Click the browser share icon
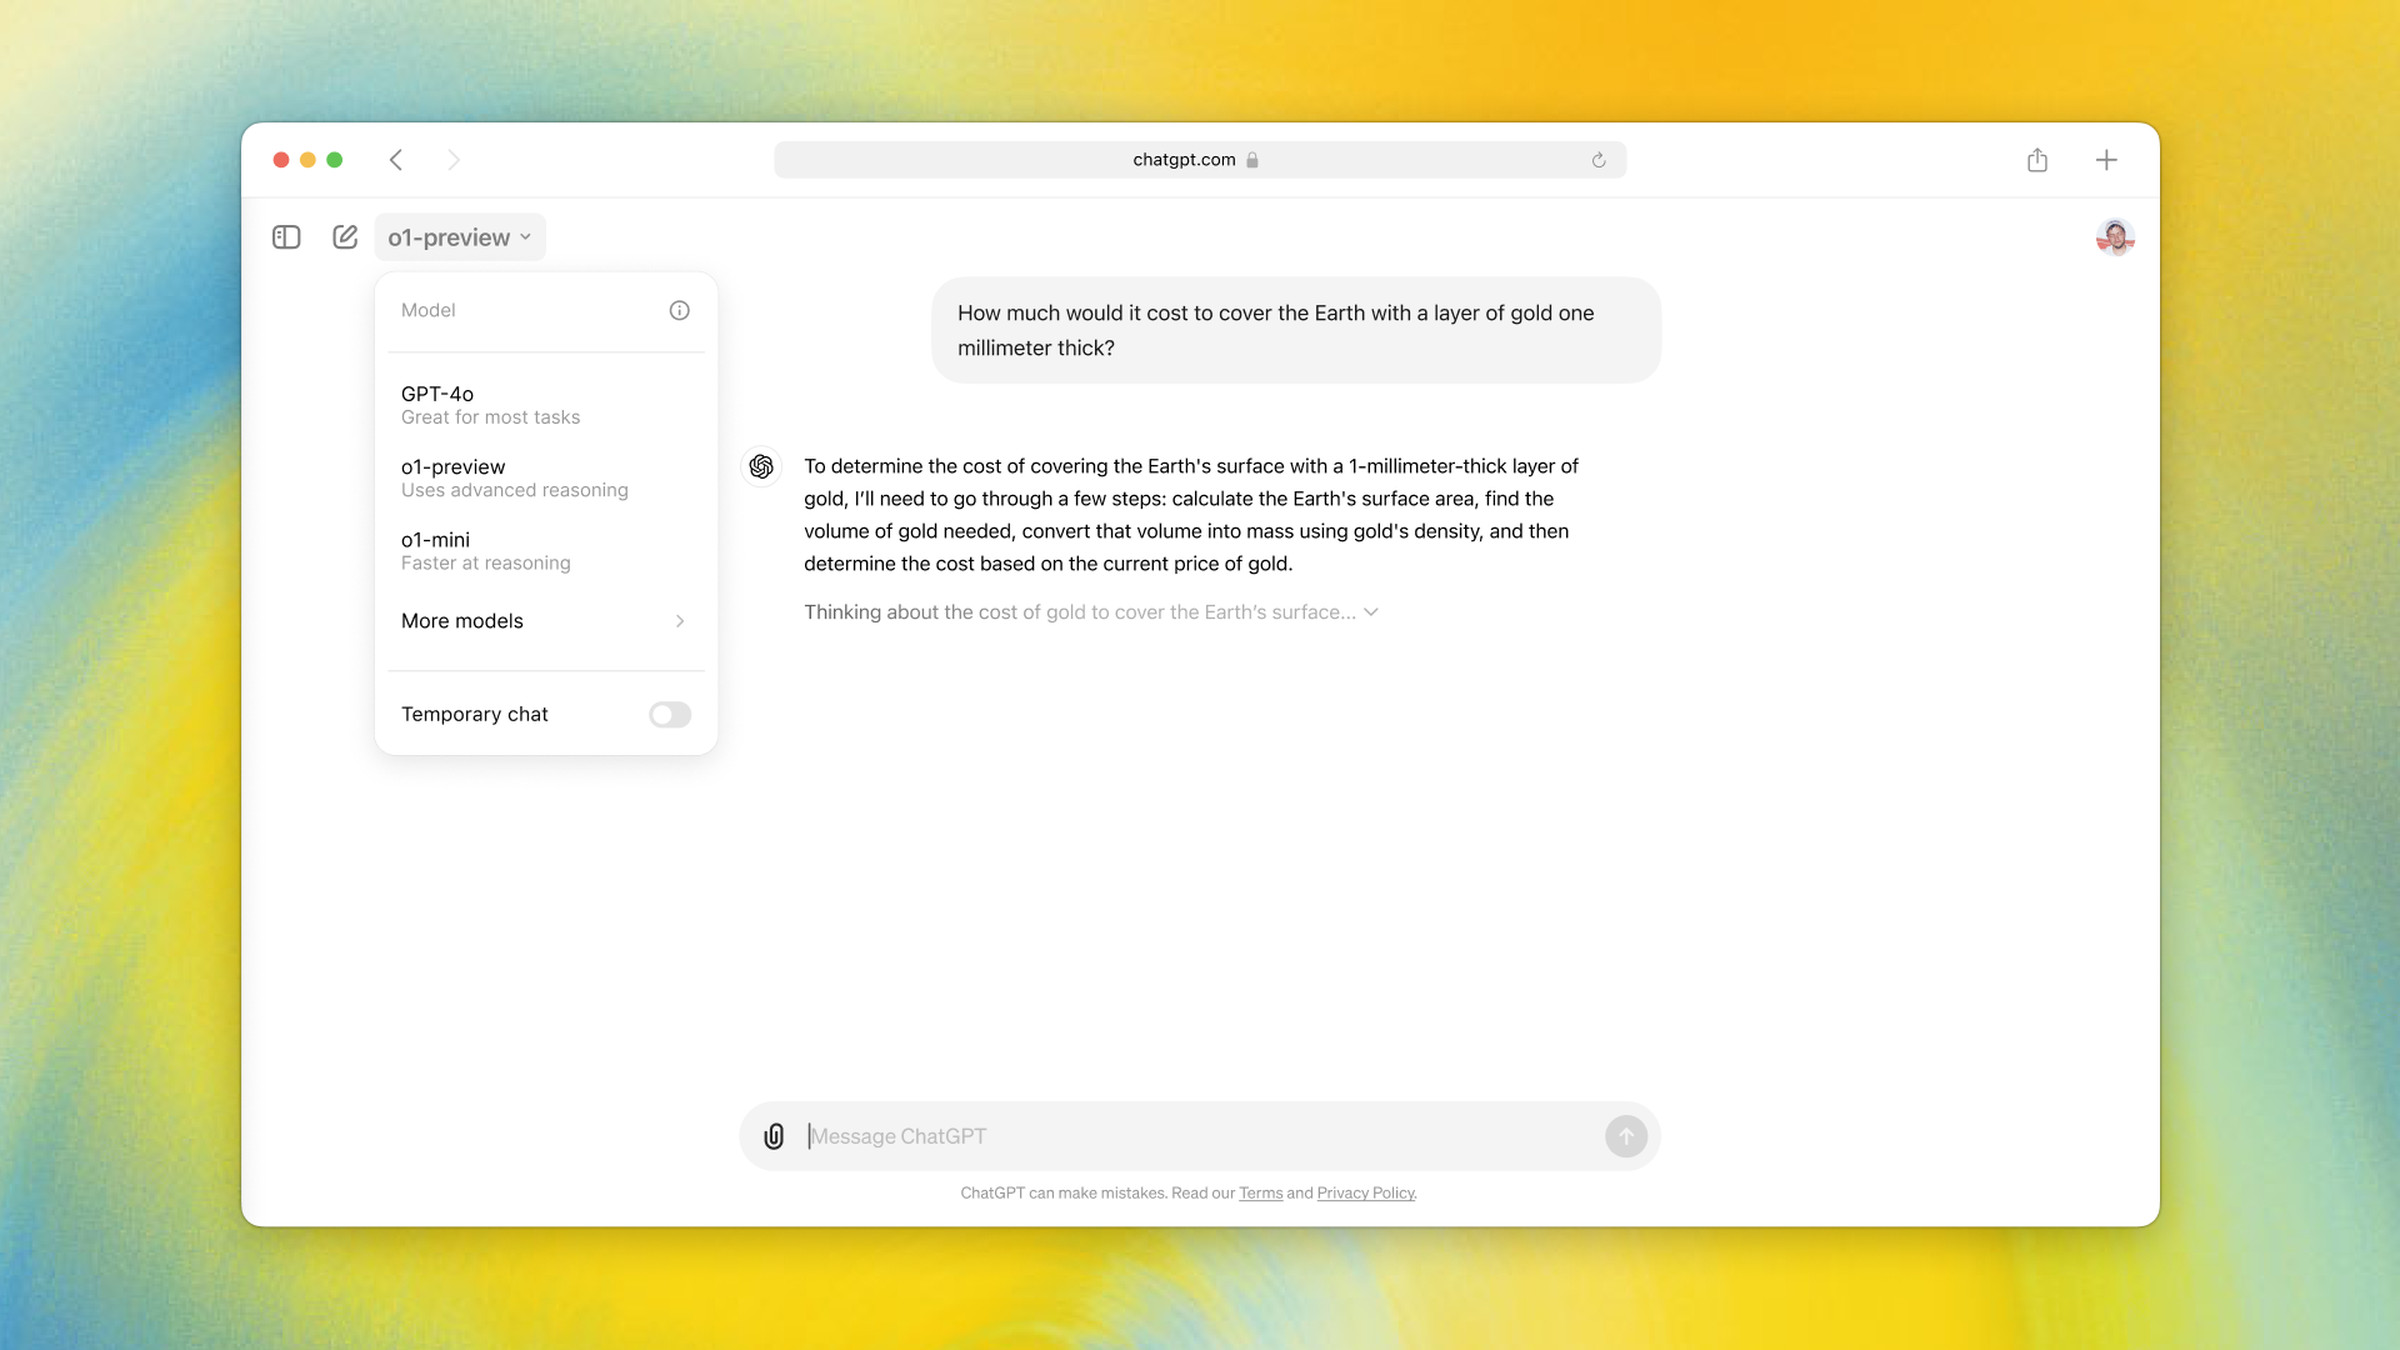Image resolution: width=2400 pixels, height=1350 pixels. (2037, 160)
